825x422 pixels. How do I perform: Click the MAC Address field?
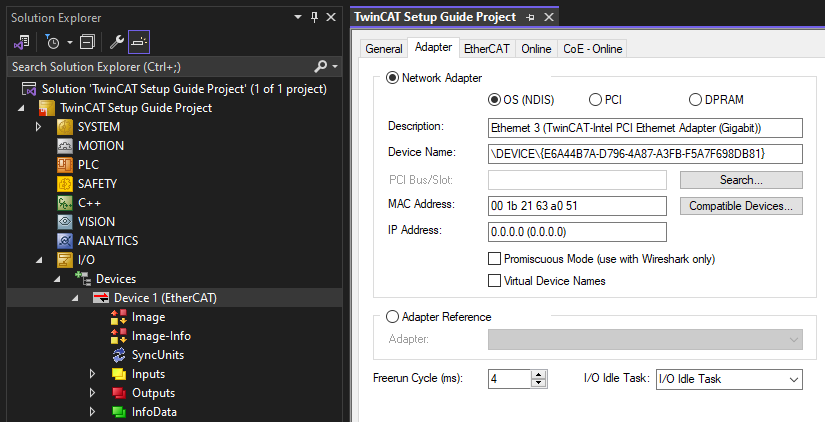[x=577, y=206]
